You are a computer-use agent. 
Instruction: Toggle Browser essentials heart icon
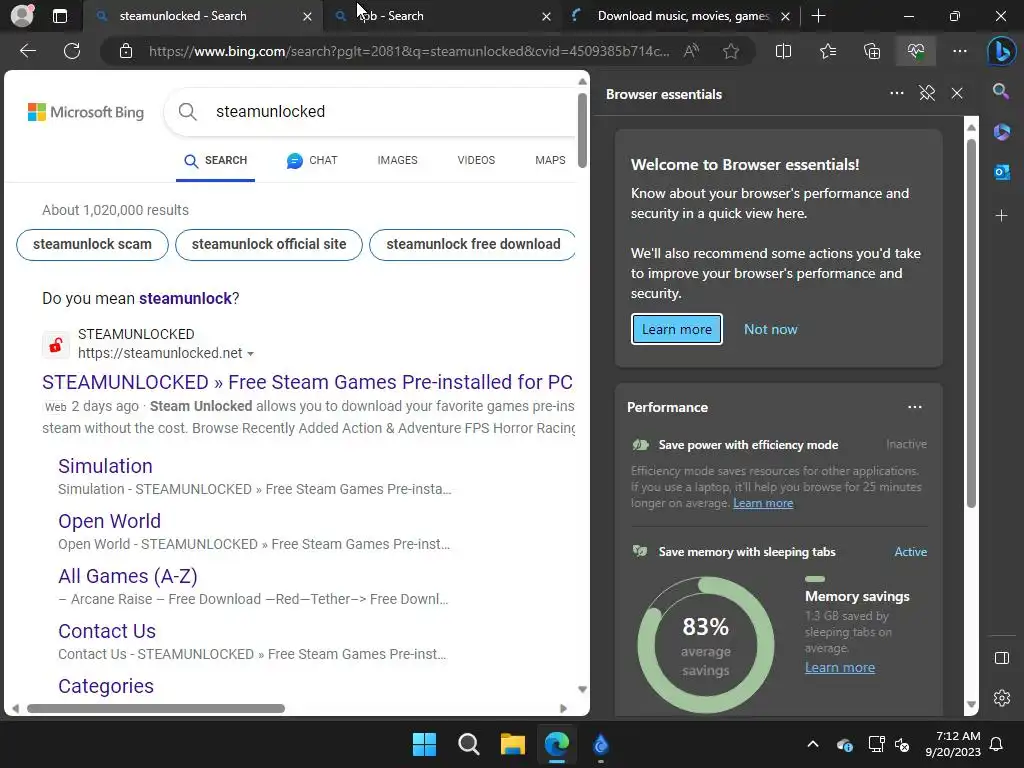pos(916,51)
